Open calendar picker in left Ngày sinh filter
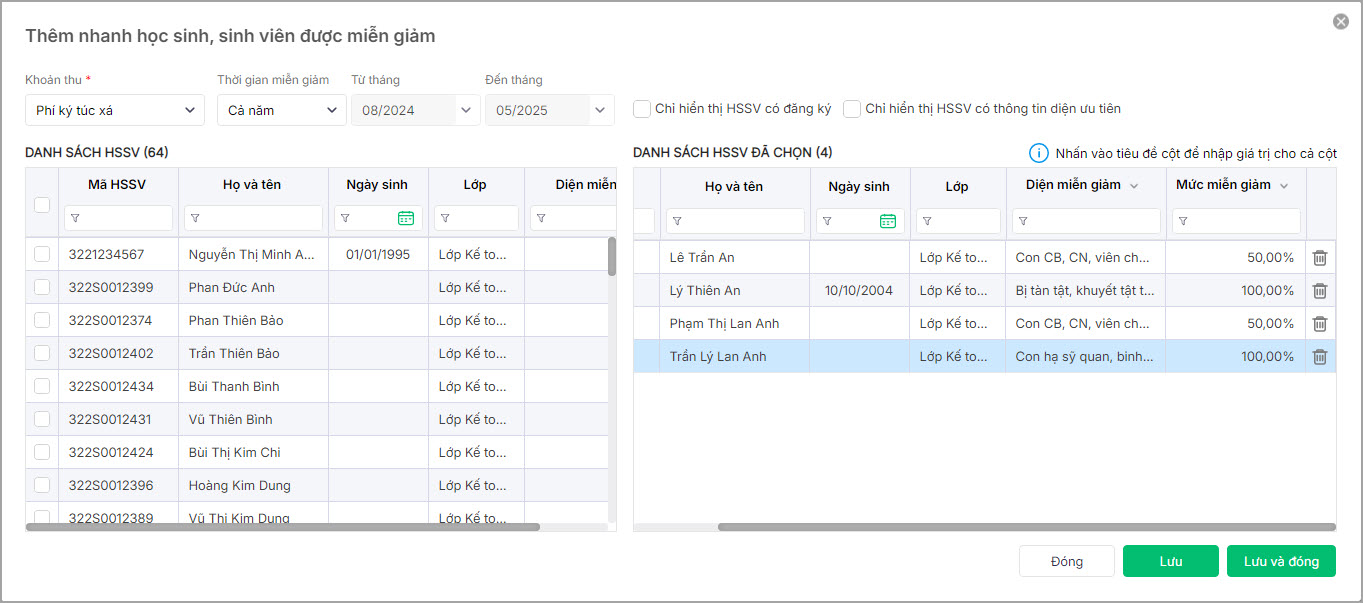This screenshot has height=603, width=1363. coord(405,218)
